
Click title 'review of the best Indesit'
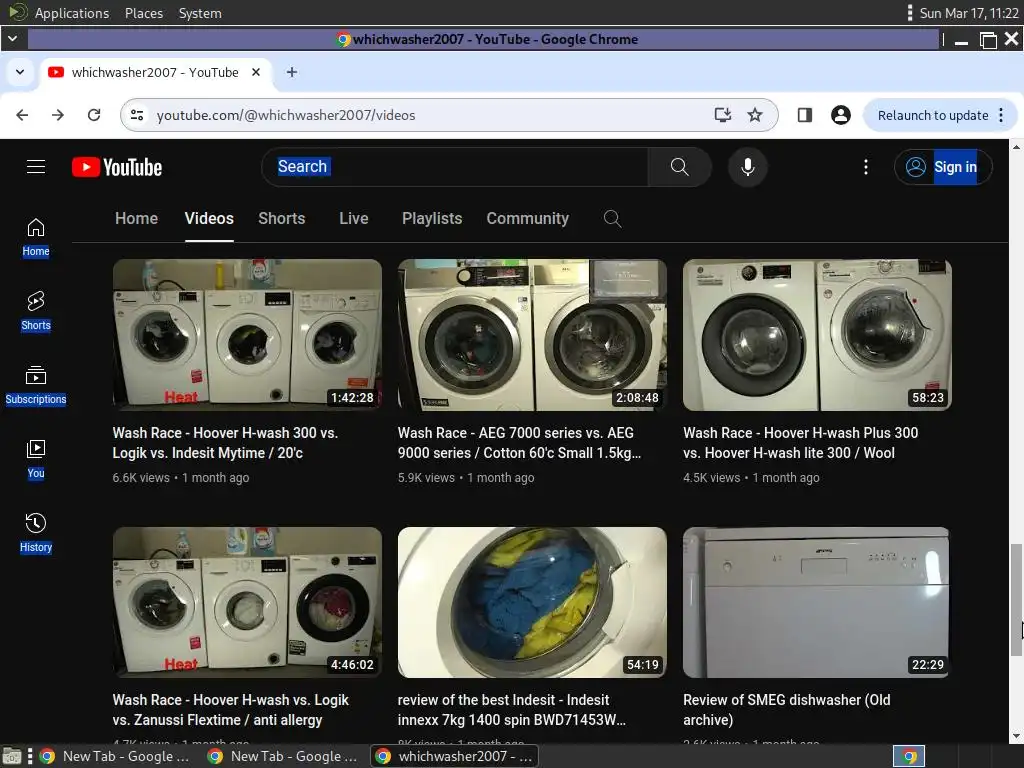[x=512, y=710]
